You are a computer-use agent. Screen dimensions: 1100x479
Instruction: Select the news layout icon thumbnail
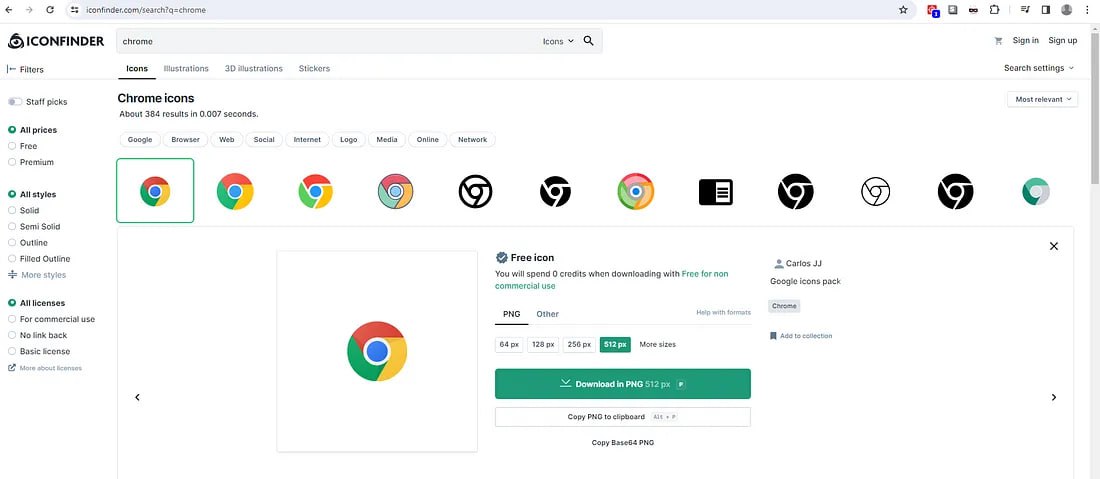(x=716, y=191)
